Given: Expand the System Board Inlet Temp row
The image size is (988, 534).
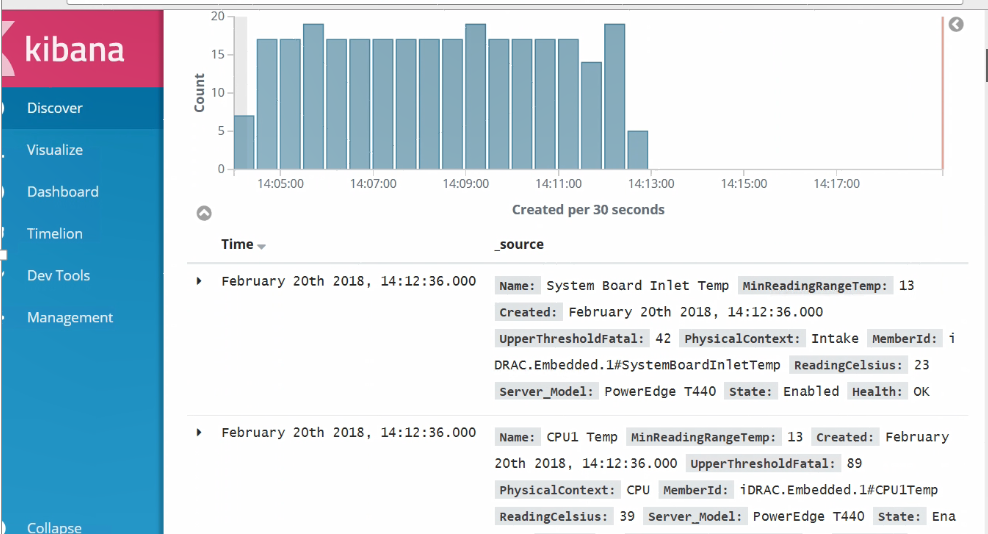Looking at the screenshot, I should tap(199, 282).
